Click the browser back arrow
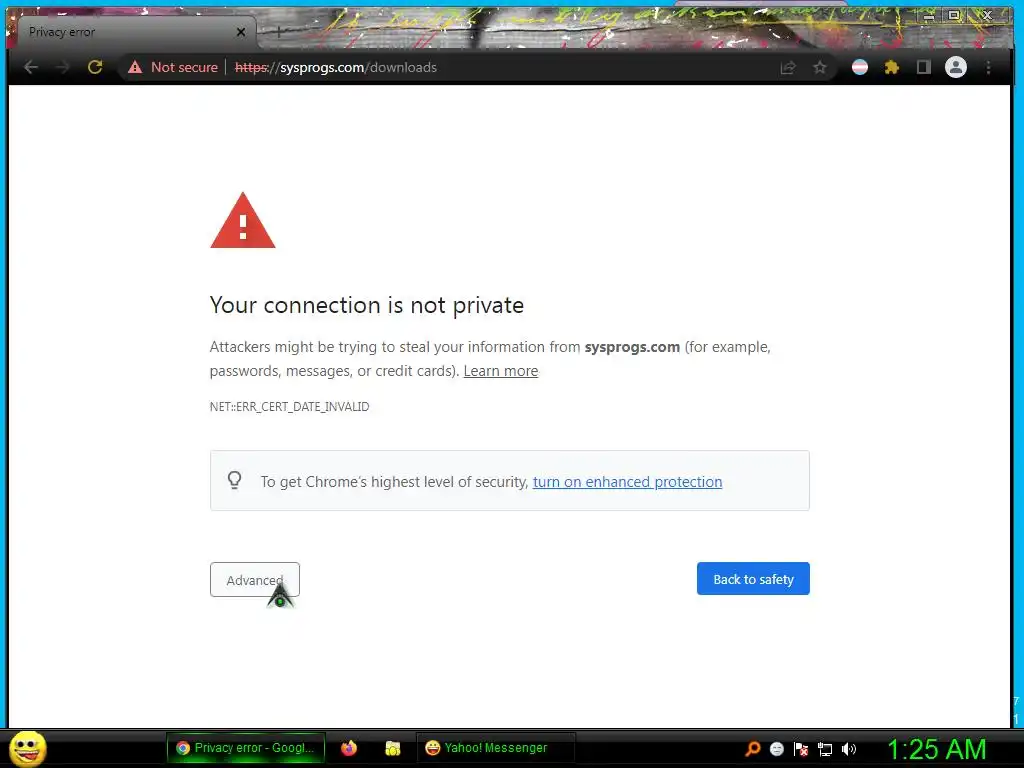The image size is (1024, 768). [x=31, y=67]
